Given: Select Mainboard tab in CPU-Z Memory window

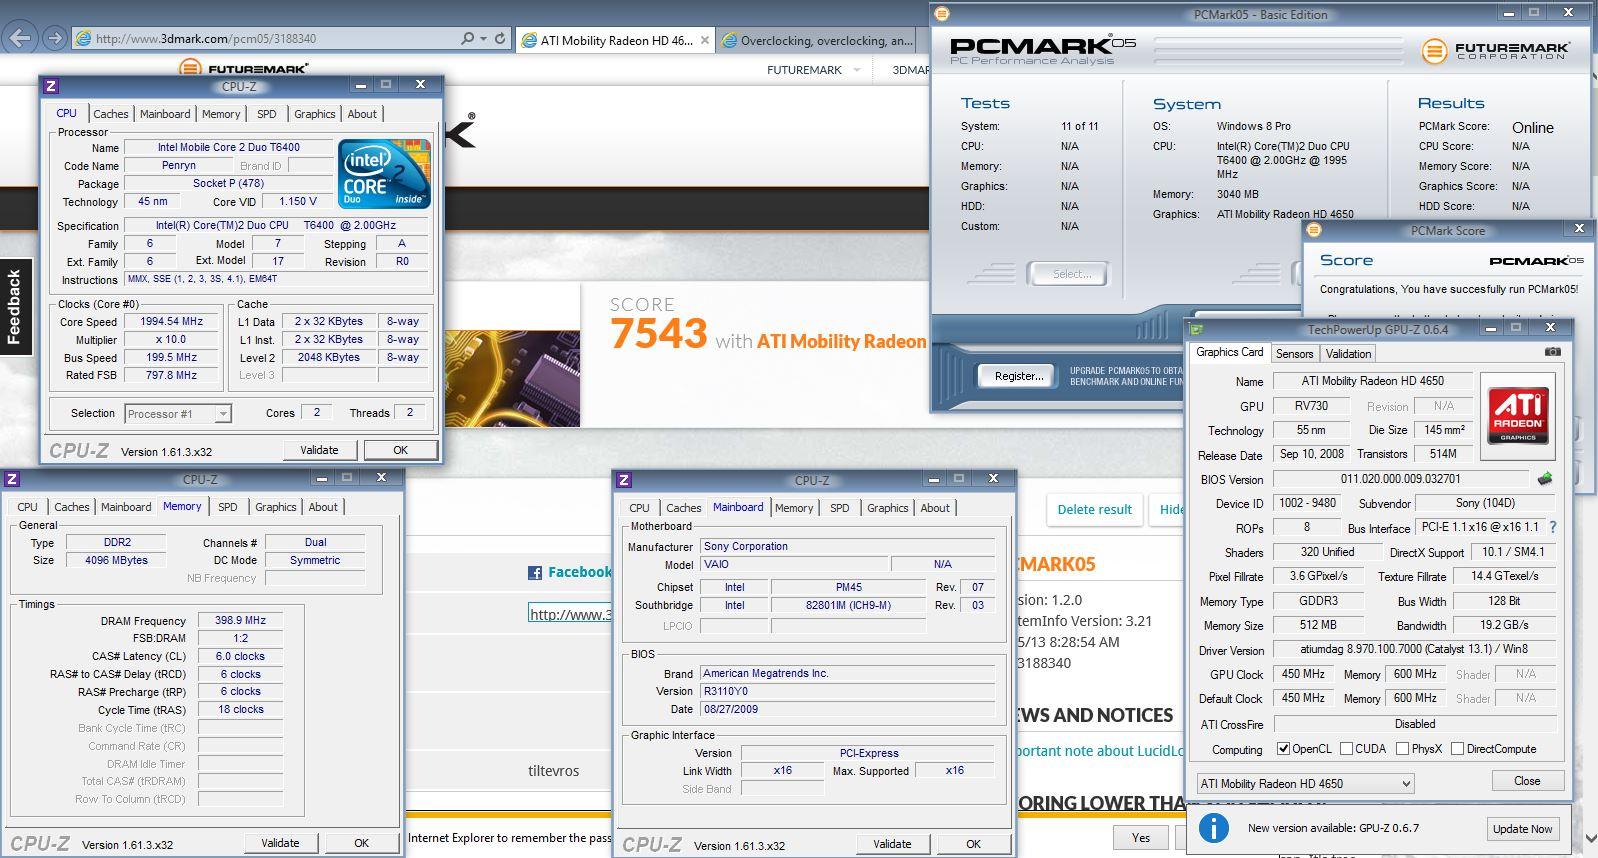Looking at the screenshot, I should click(126, 507).
